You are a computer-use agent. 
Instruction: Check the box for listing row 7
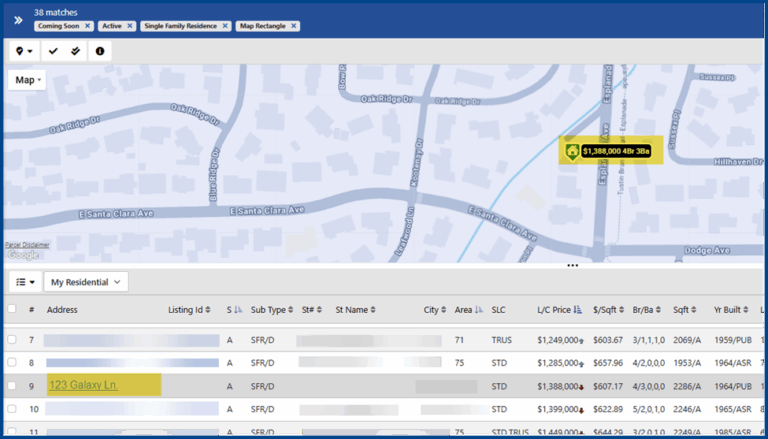pos(12,340)
